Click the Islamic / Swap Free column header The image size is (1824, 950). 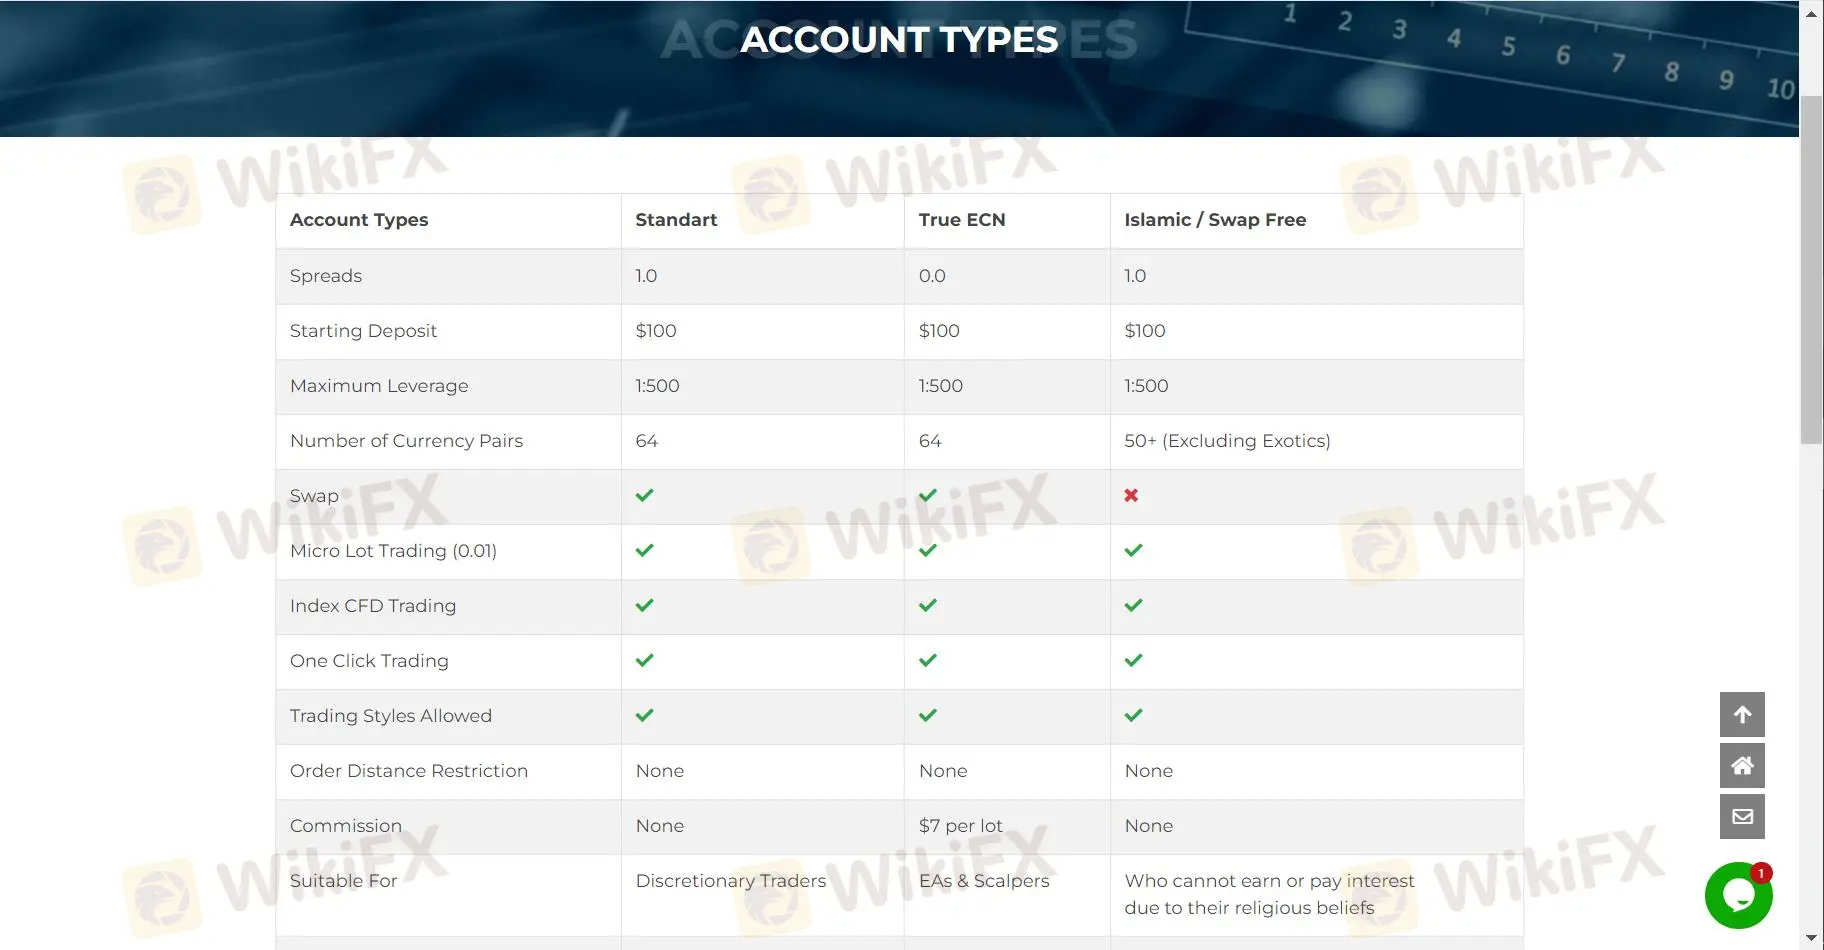coord(1215,220)
